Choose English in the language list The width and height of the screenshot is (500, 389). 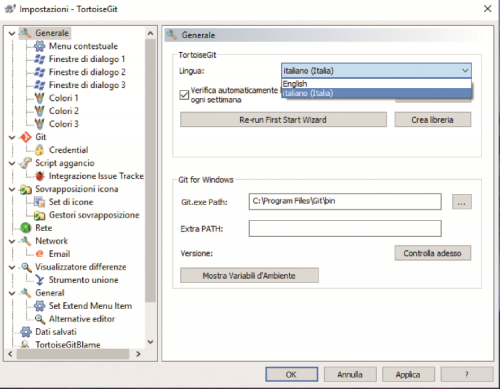(x=376, y=84)
